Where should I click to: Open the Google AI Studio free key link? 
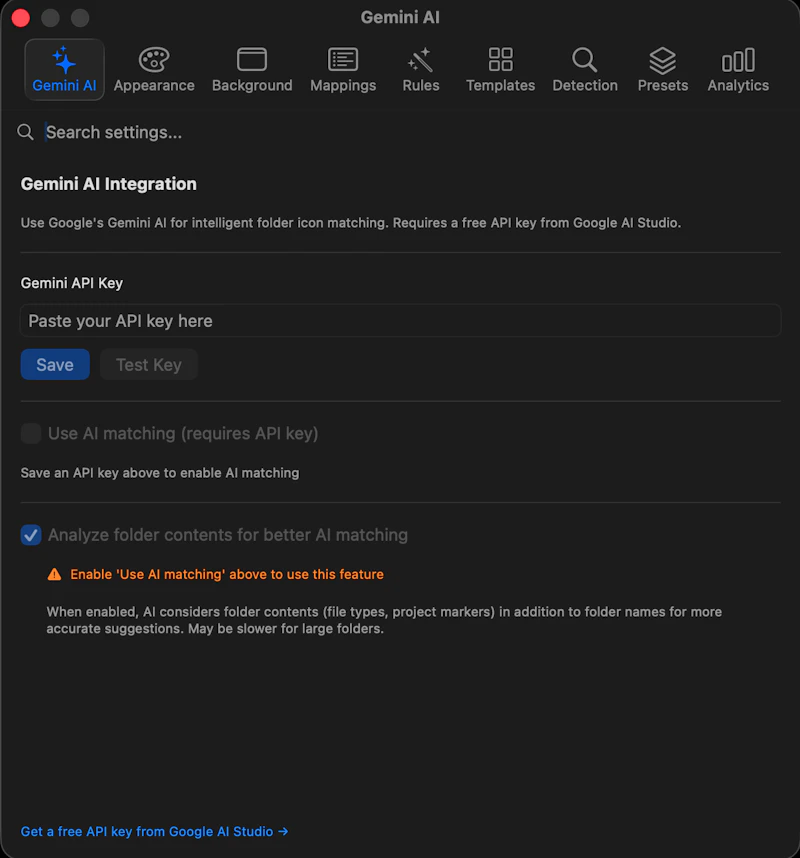(154, 831)
